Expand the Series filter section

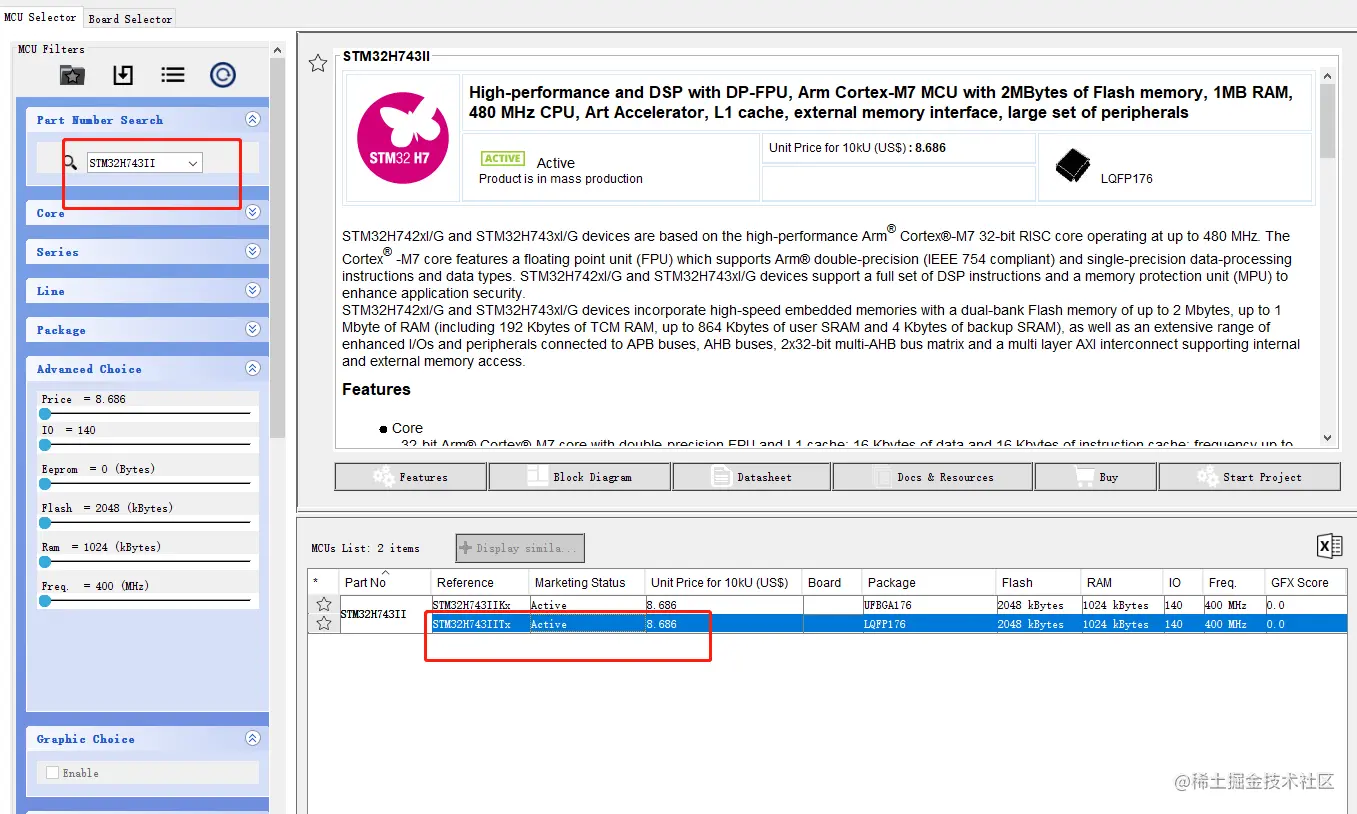[252, 251]
